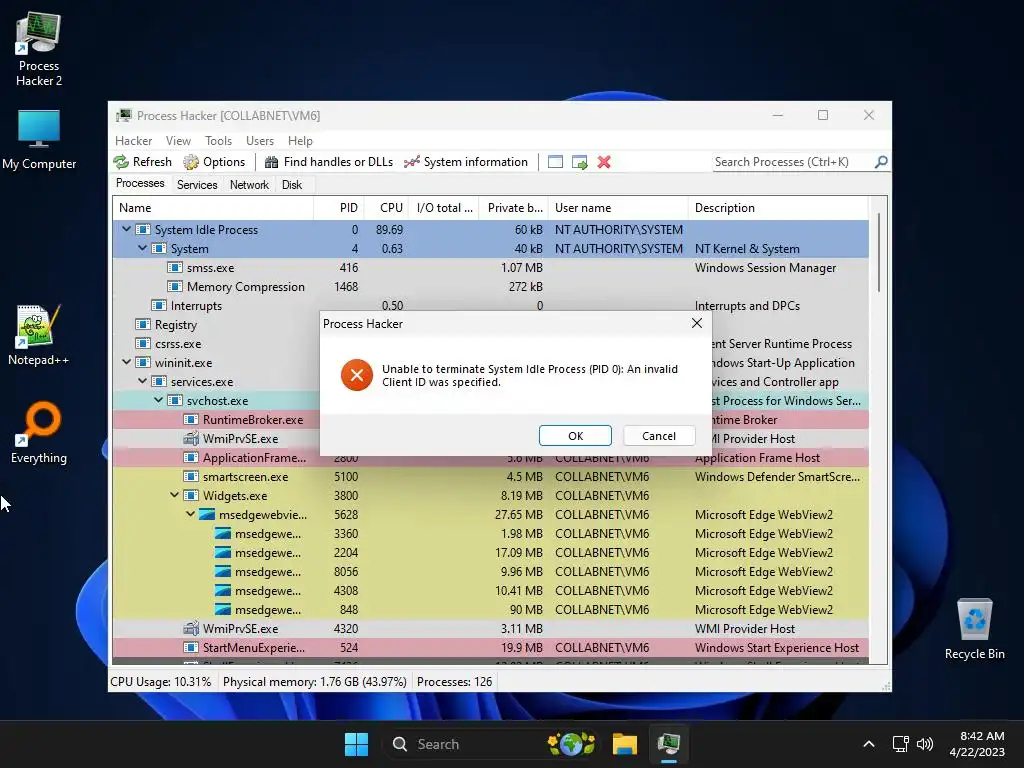Click the network tray icon

[901, 744]
